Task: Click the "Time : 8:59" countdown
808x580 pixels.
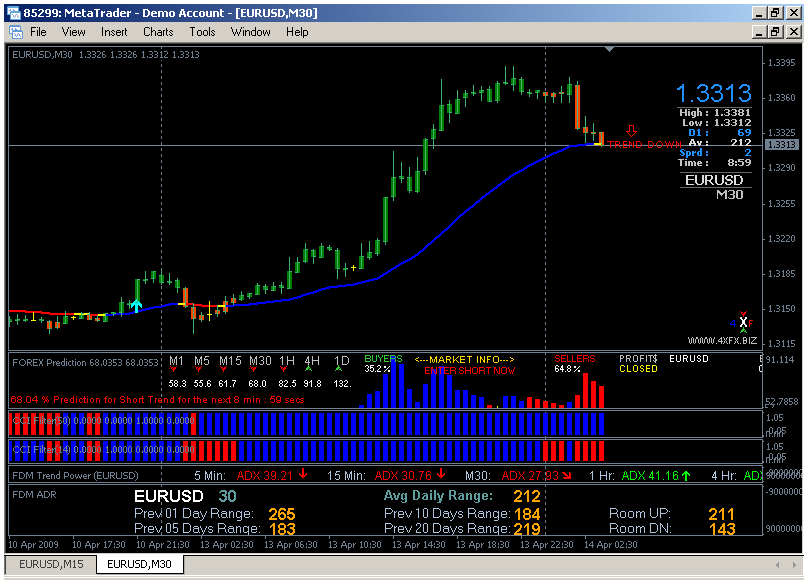Action: (x=714, y=163)
